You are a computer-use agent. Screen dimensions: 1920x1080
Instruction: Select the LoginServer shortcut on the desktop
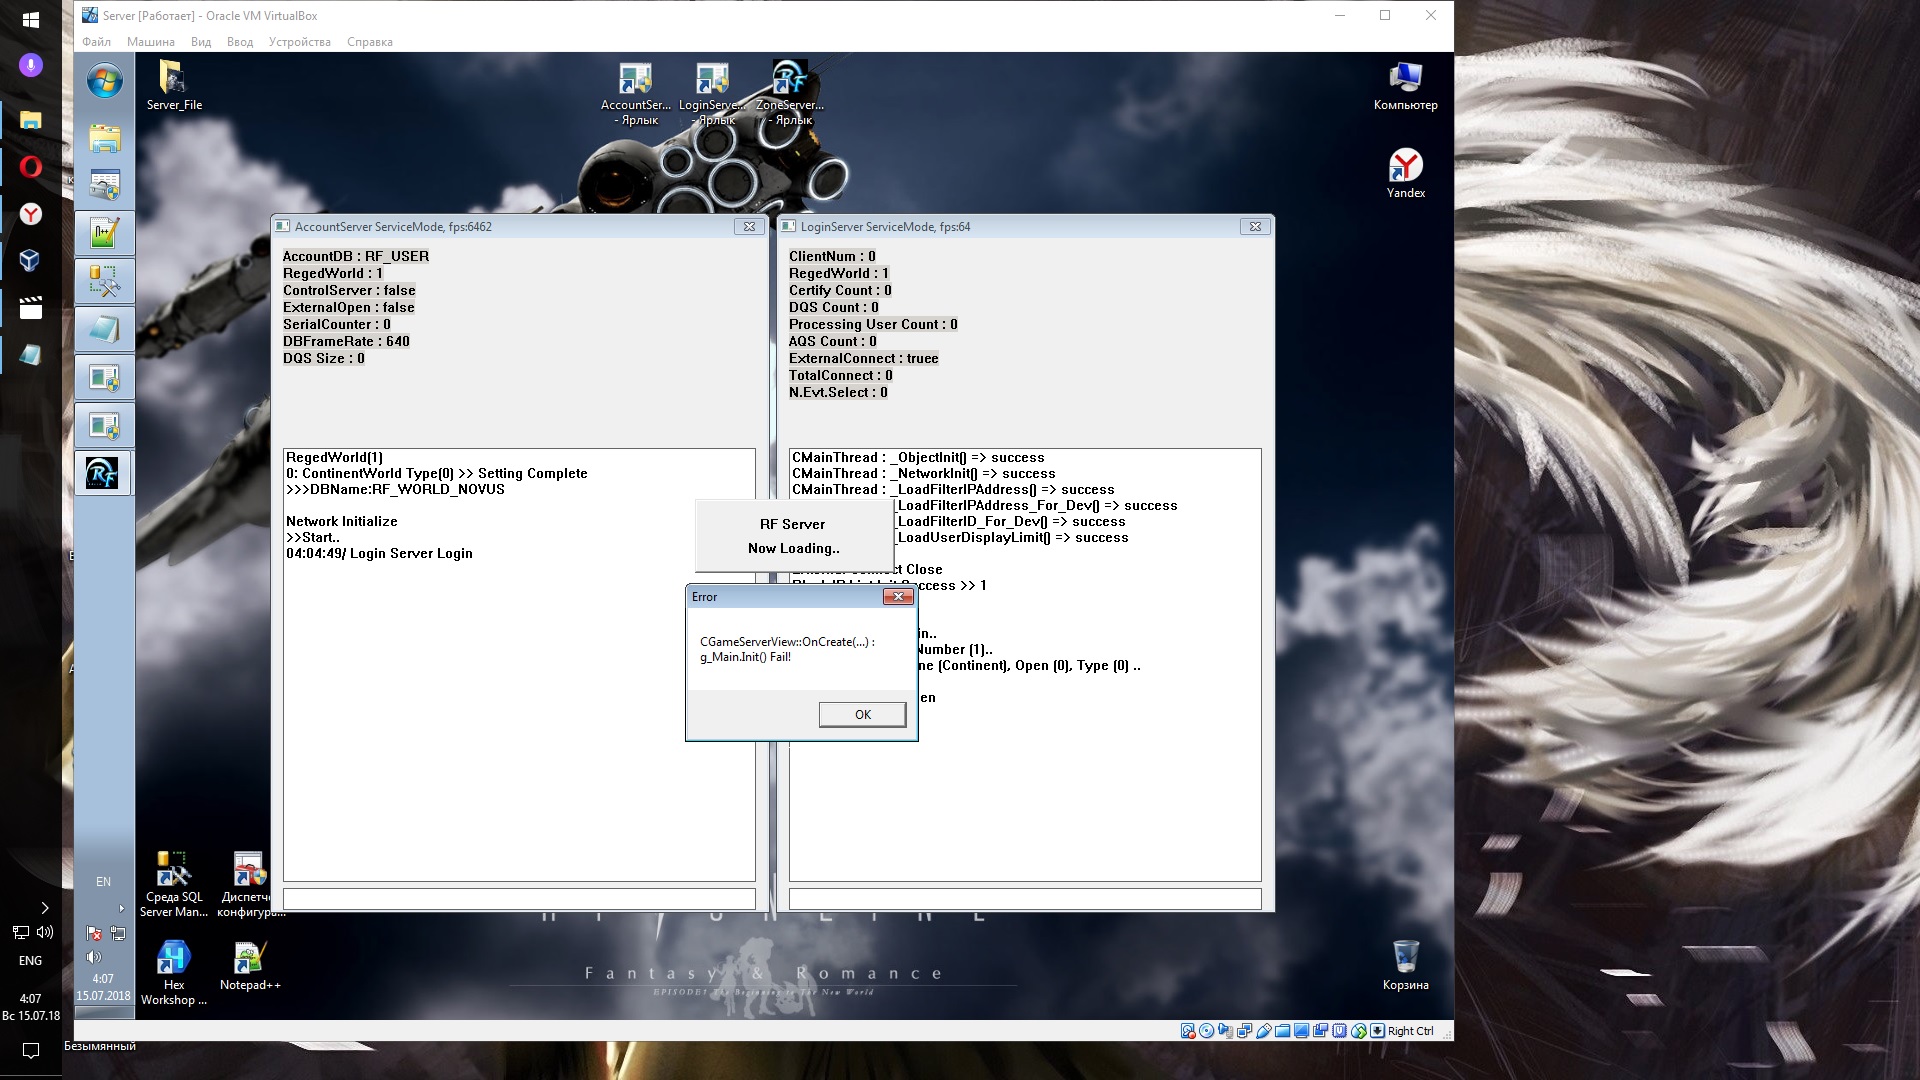713,94
